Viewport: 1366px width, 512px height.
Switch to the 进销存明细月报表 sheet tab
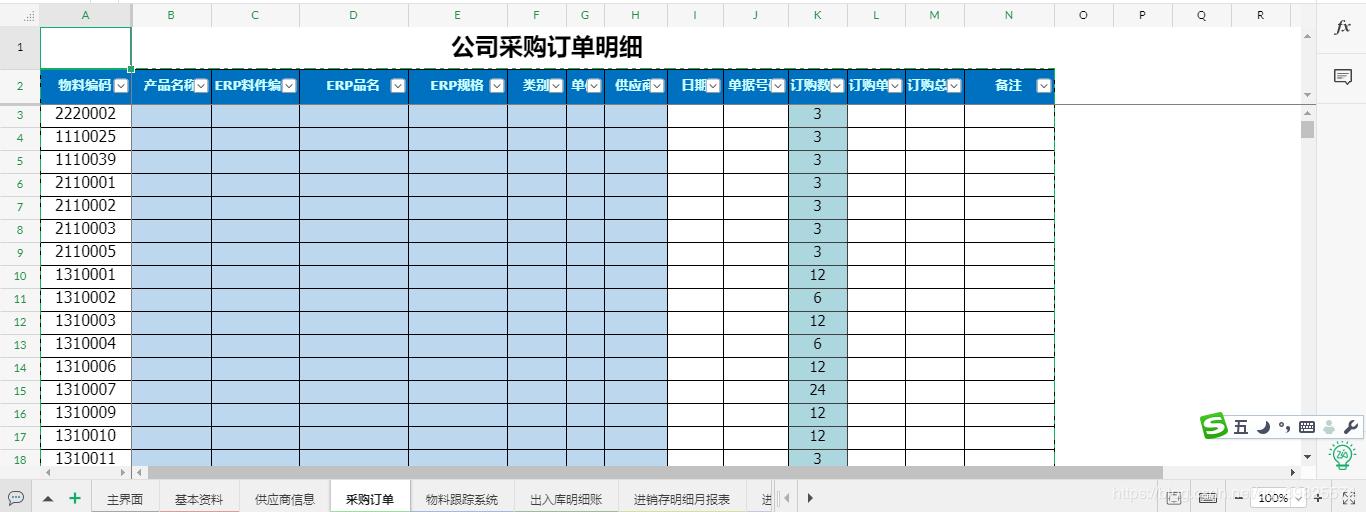click(x=682, y=499)
